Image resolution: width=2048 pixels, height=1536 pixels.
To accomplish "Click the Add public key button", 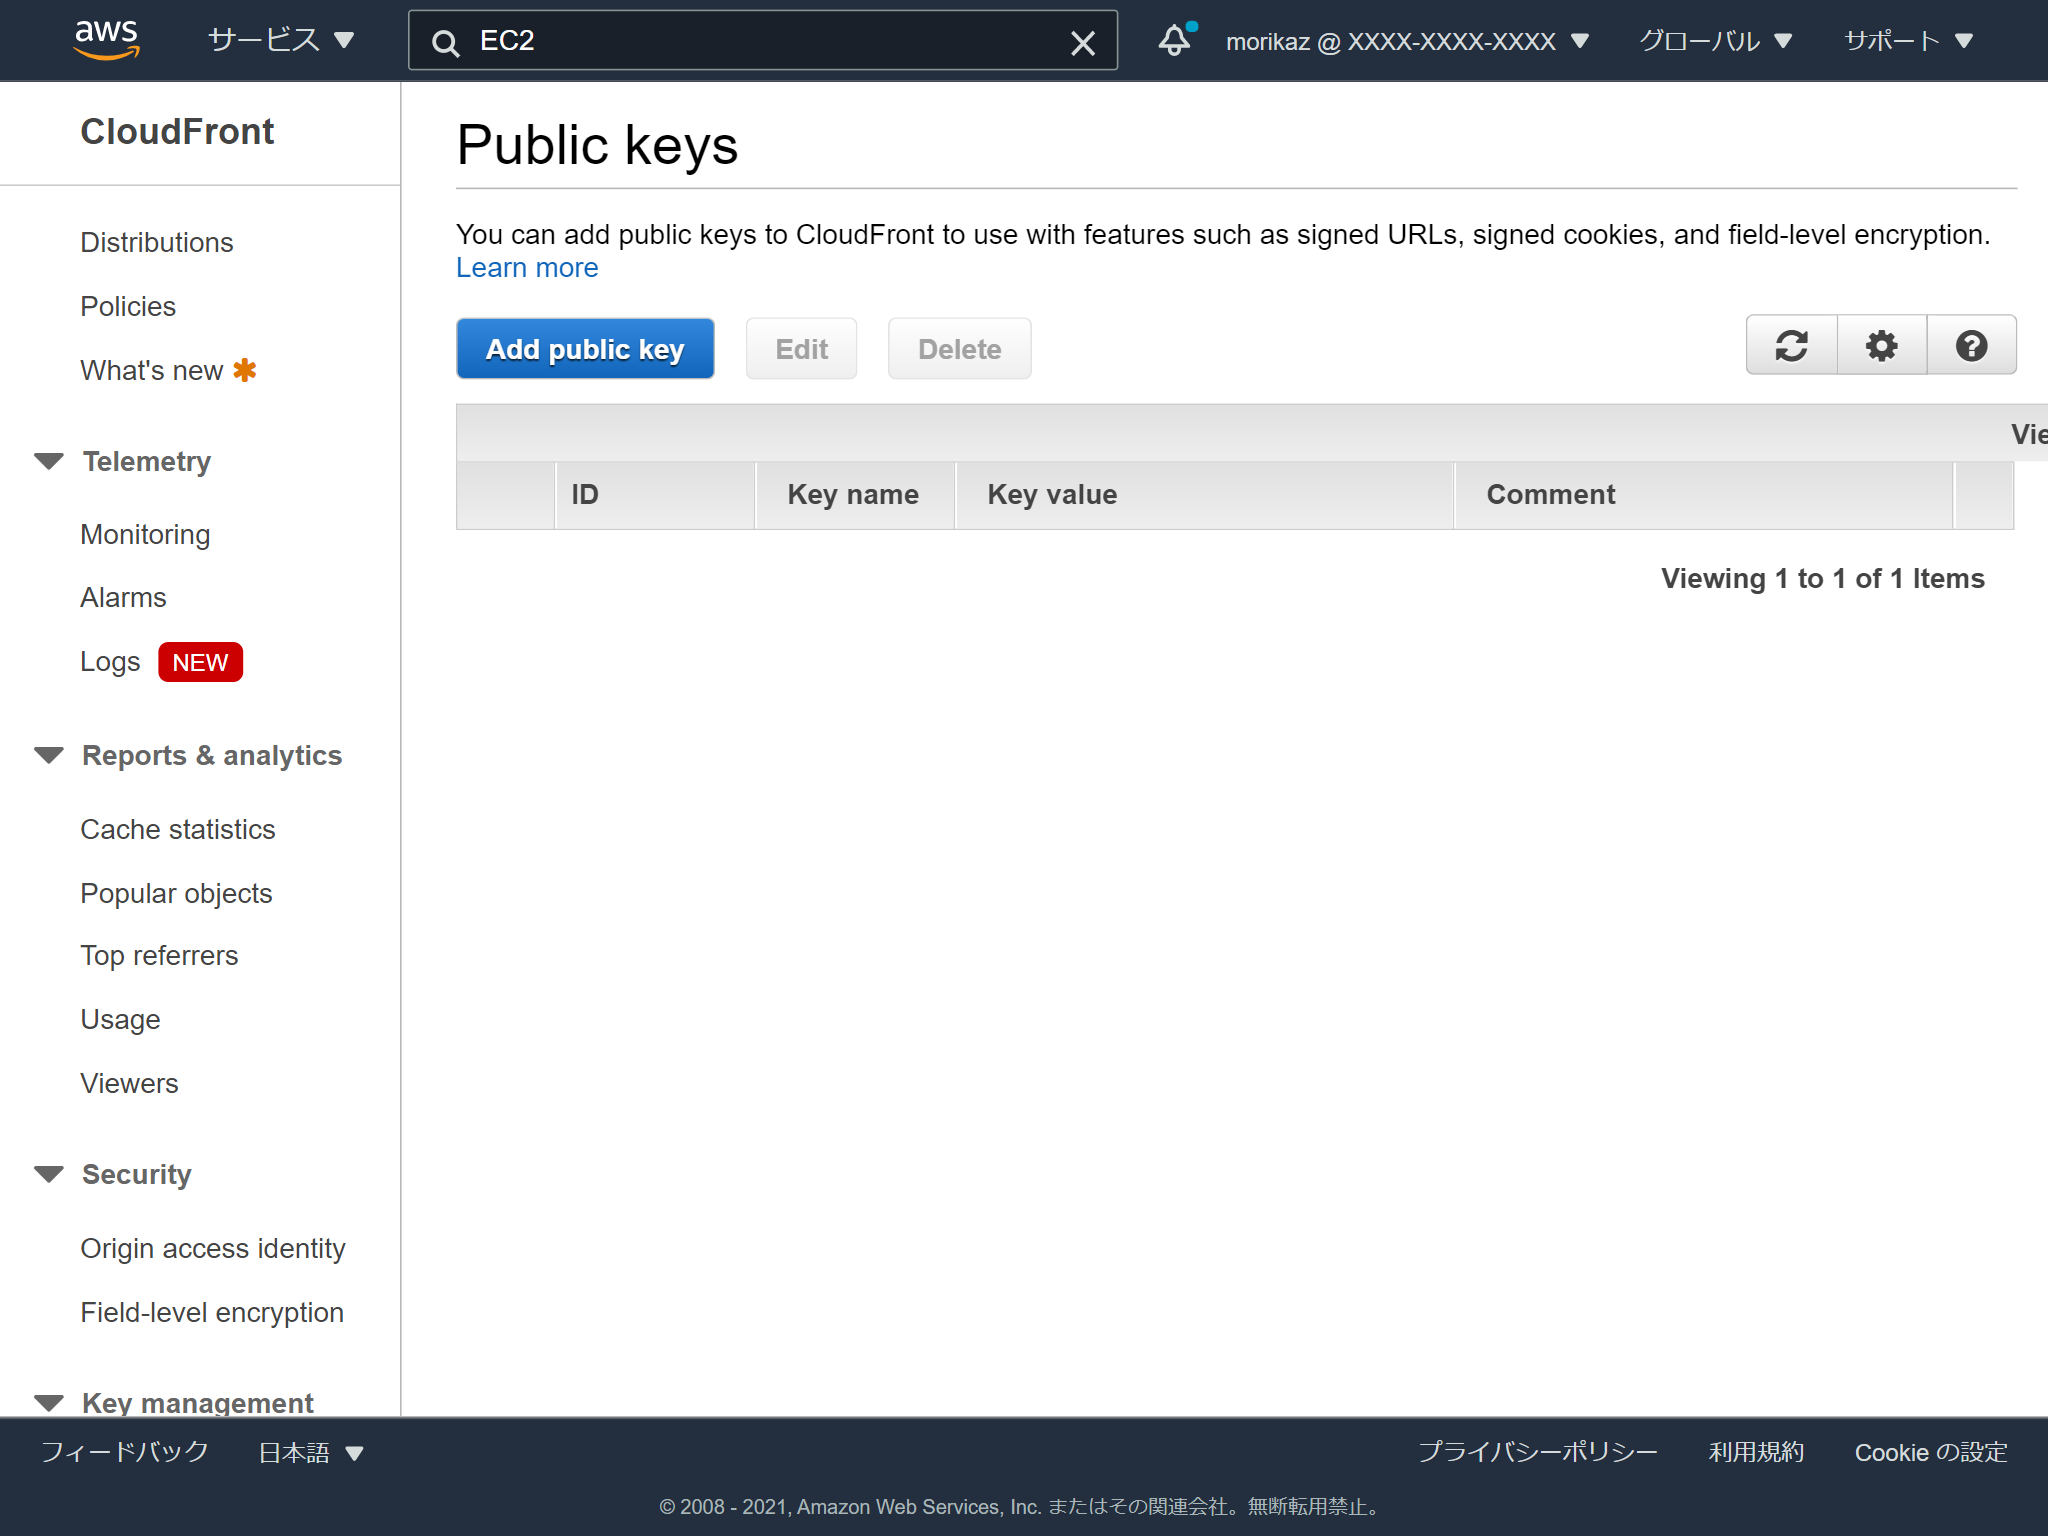I will (x=585, y=348).
